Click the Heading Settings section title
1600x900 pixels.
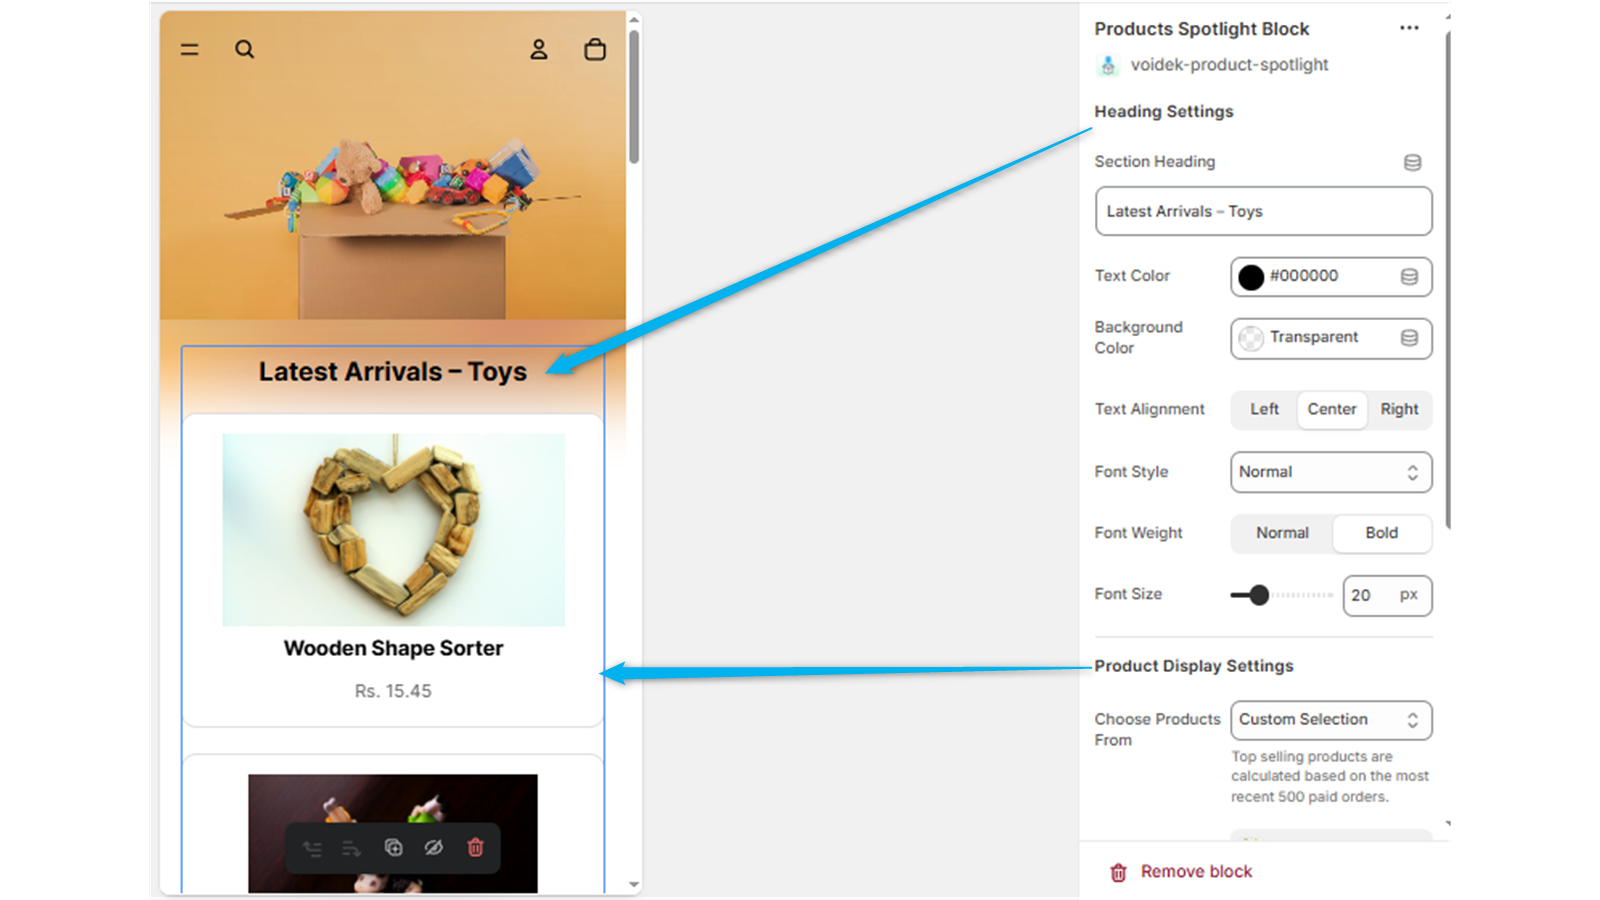pyautogui.click(x=1164, y=112)
